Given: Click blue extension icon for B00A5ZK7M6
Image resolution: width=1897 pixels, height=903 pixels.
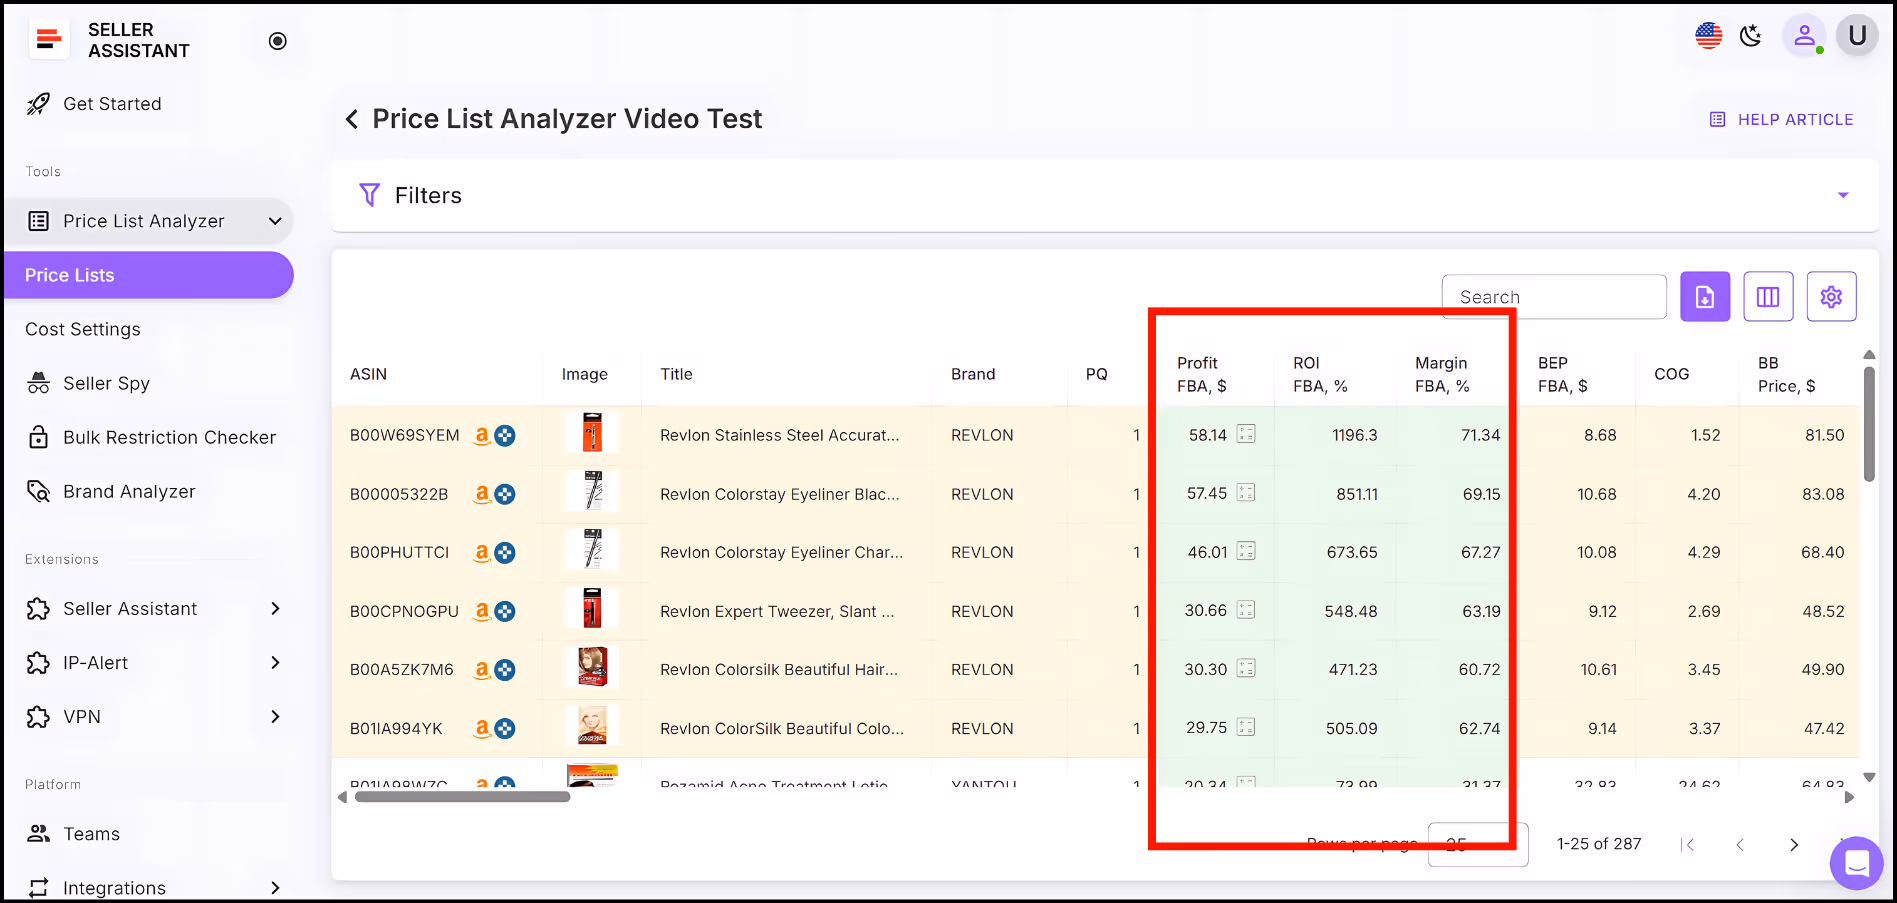Looking at the screenshot, I should coord(505,670).
